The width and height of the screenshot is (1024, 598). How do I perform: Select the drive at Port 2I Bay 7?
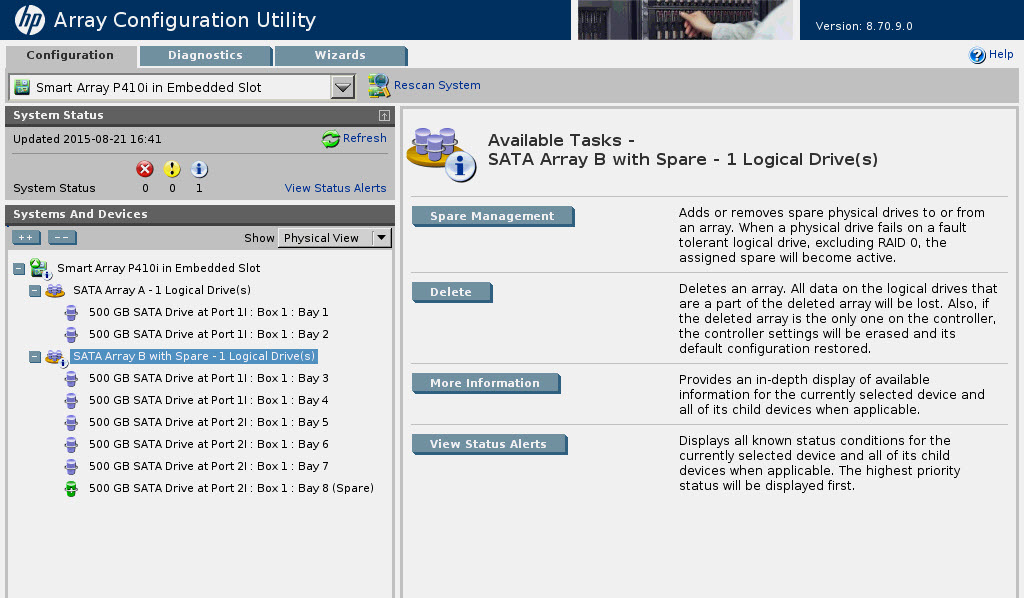[208, 466]
